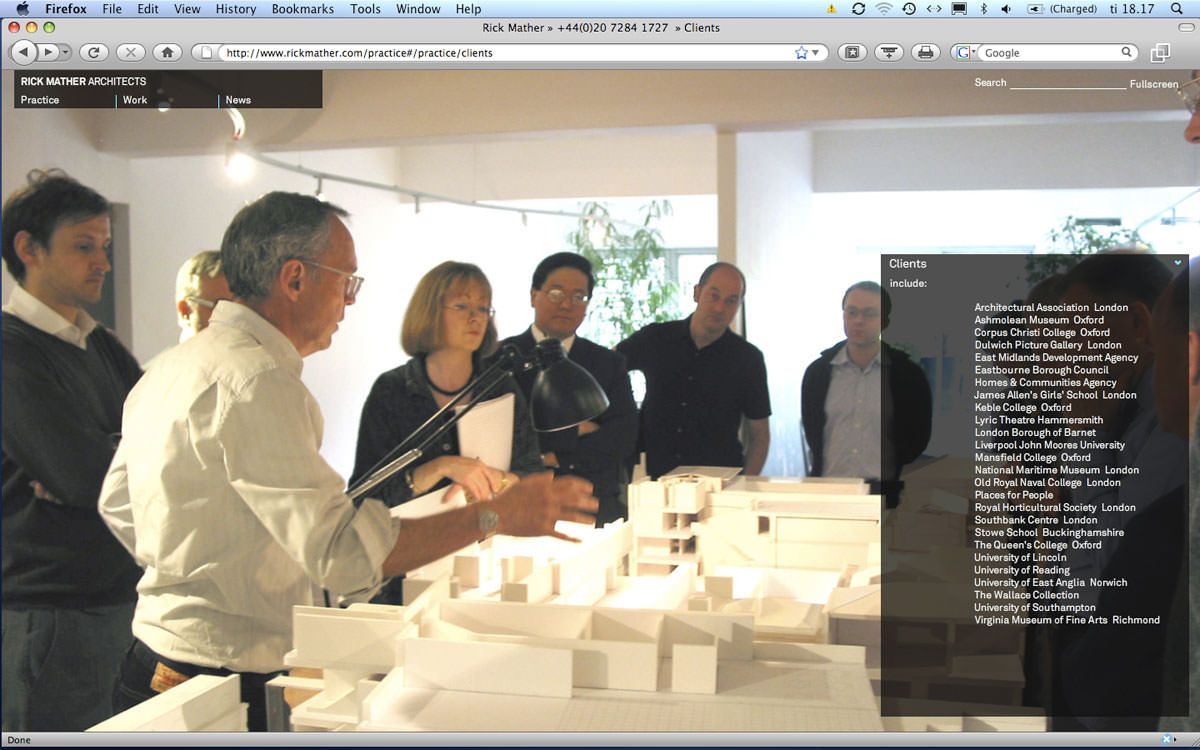
Task: Select Keble College Oxford
Action: click(x=1023, y=408)
